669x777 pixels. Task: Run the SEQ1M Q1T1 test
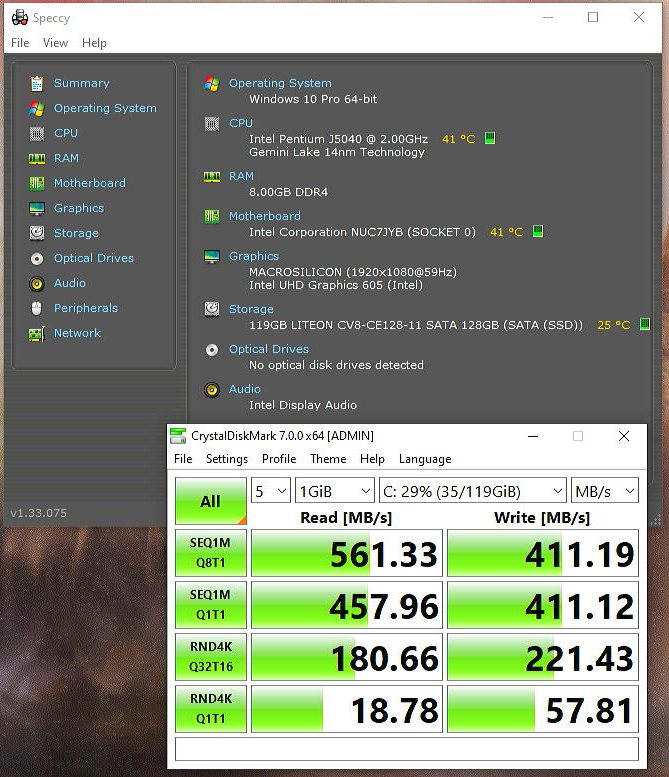pyautogui.click(x=211, y=605)
